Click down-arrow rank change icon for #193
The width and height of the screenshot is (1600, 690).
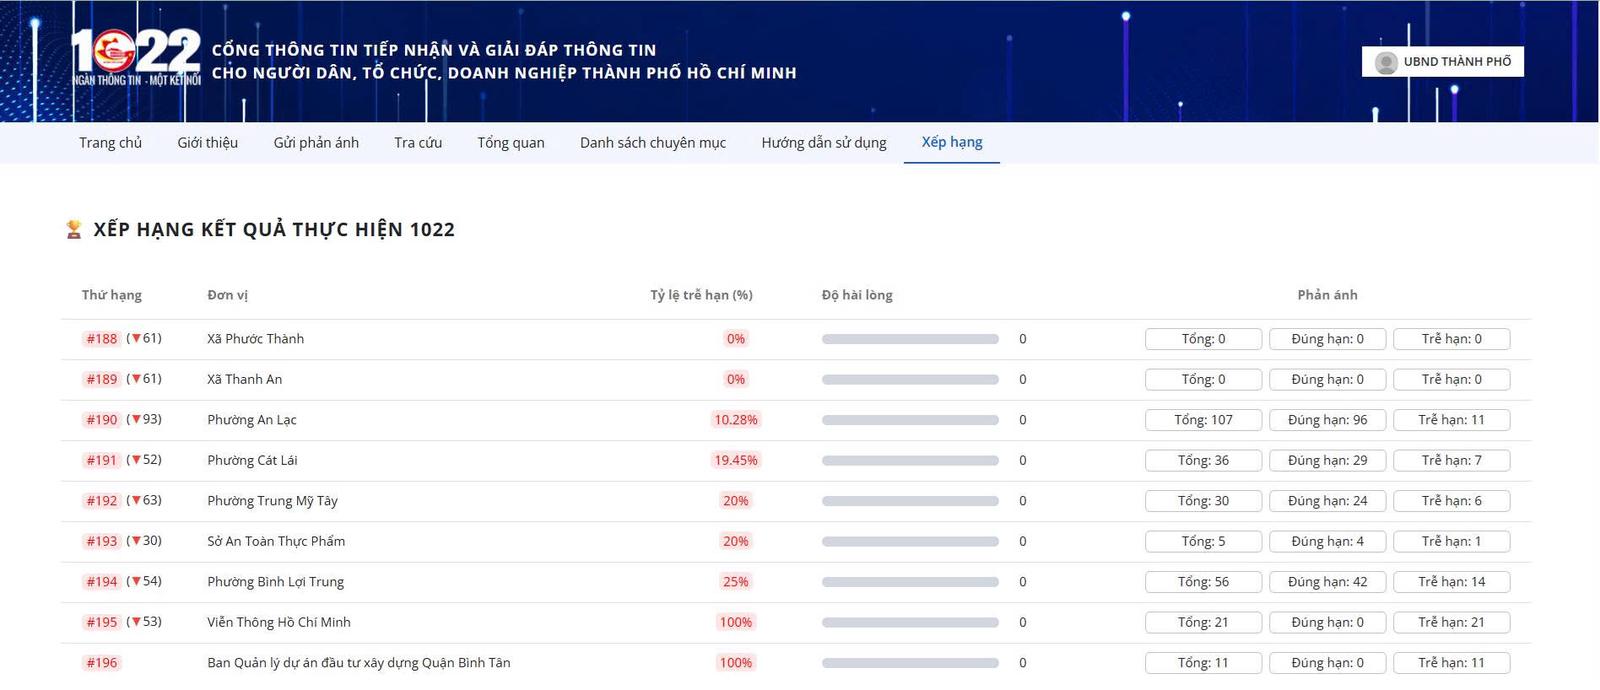(136, 541)
